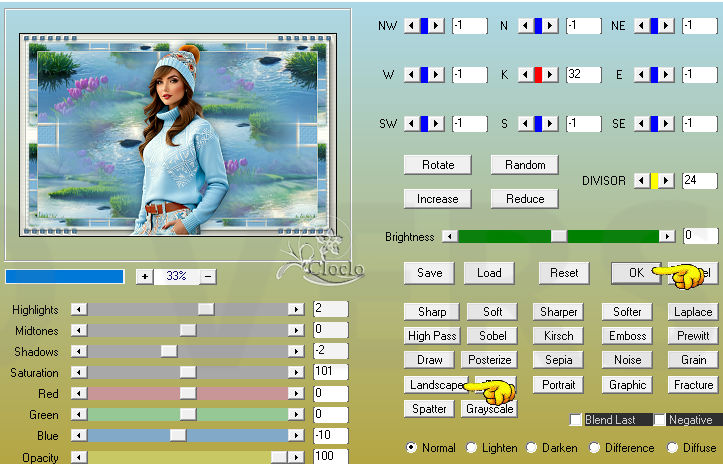Choose the Darken radio option
This screenshot has height=464, width=723.
coord(532,448)
